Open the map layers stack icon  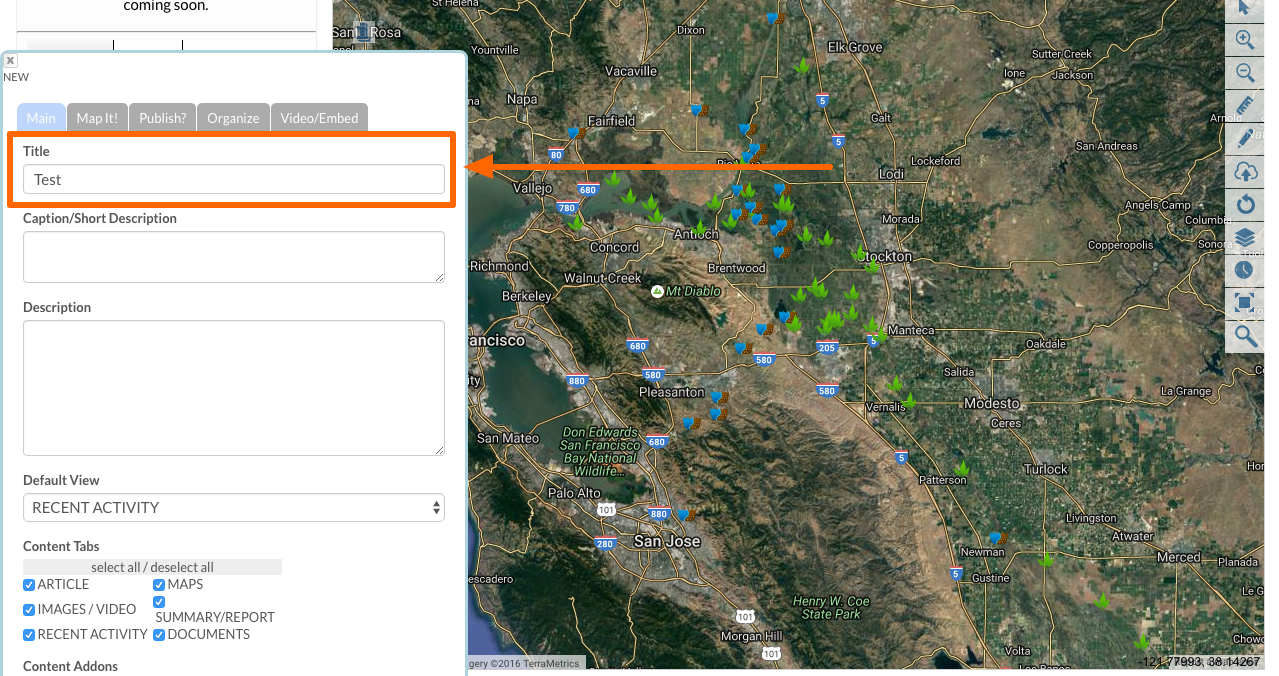pyautogui.click(x=1245, y=238)
